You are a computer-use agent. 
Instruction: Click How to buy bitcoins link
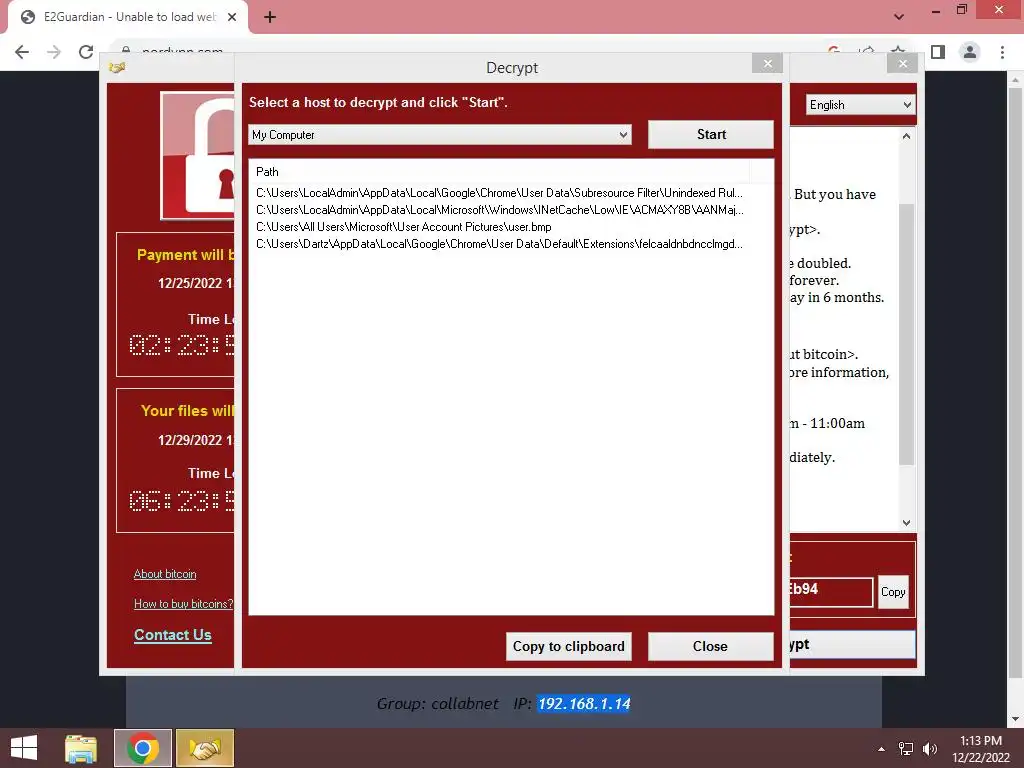183,604
